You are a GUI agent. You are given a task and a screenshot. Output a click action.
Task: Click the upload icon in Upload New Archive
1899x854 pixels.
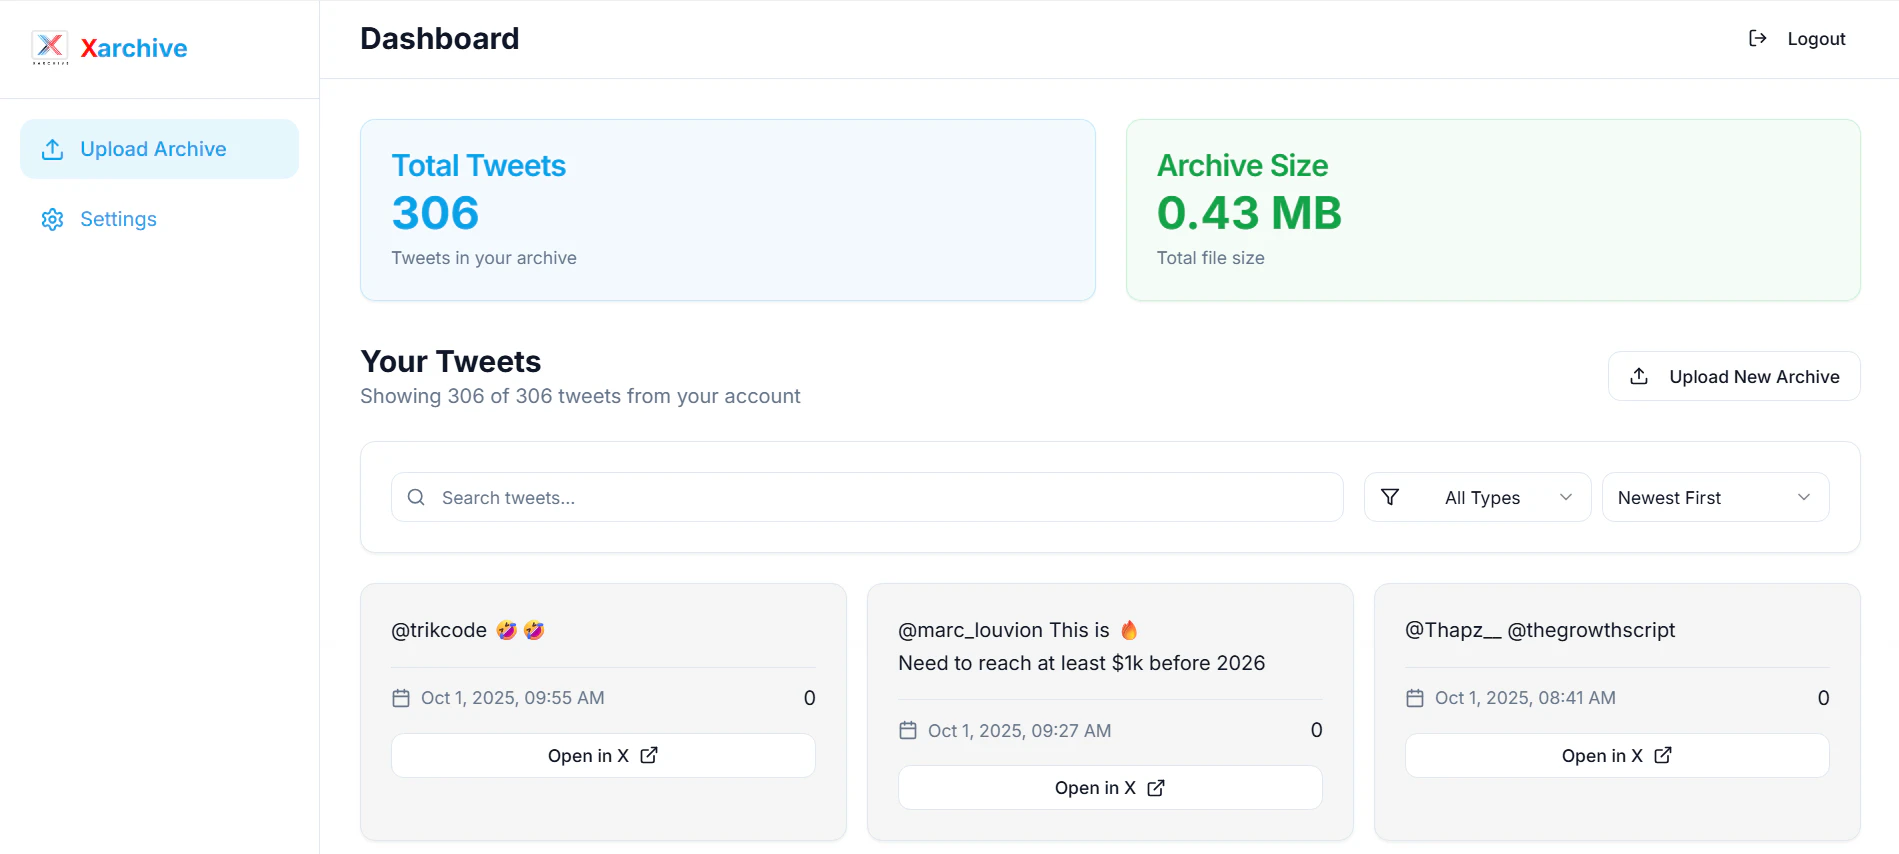pos(1639,377)
